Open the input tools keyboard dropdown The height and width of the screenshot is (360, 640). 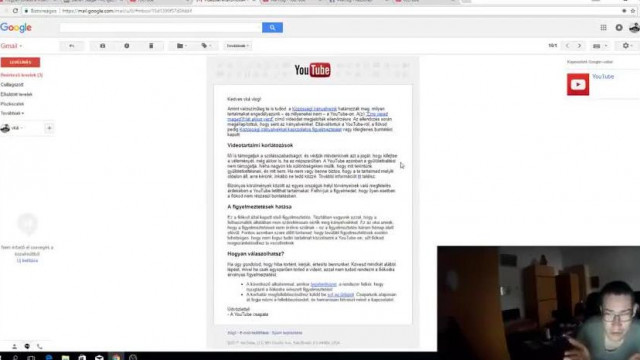[600, 46]
